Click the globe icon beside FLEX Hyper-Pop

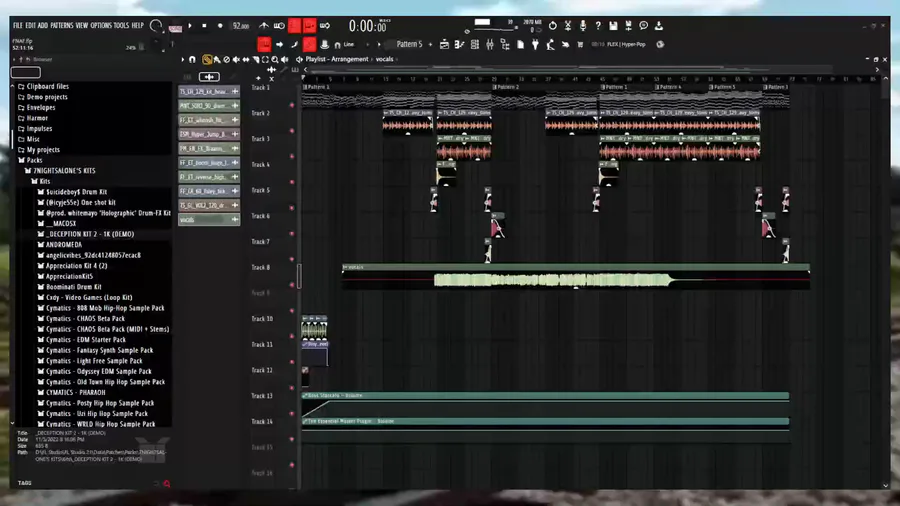tap(660, 44)
